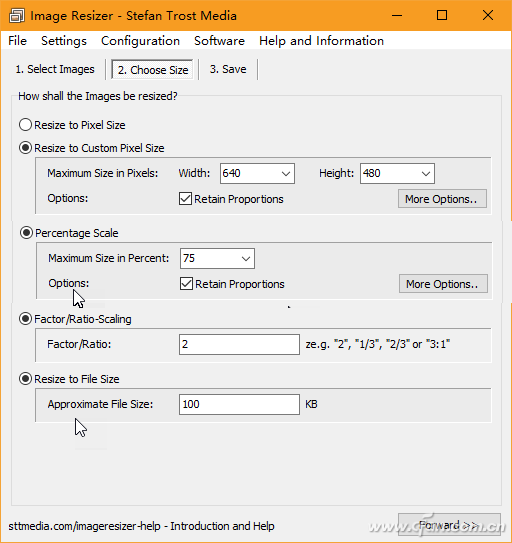Click the 'Maximum Size in Pixels:' label
The width and height of the screenshot is (512, 543).
(103, 173)
